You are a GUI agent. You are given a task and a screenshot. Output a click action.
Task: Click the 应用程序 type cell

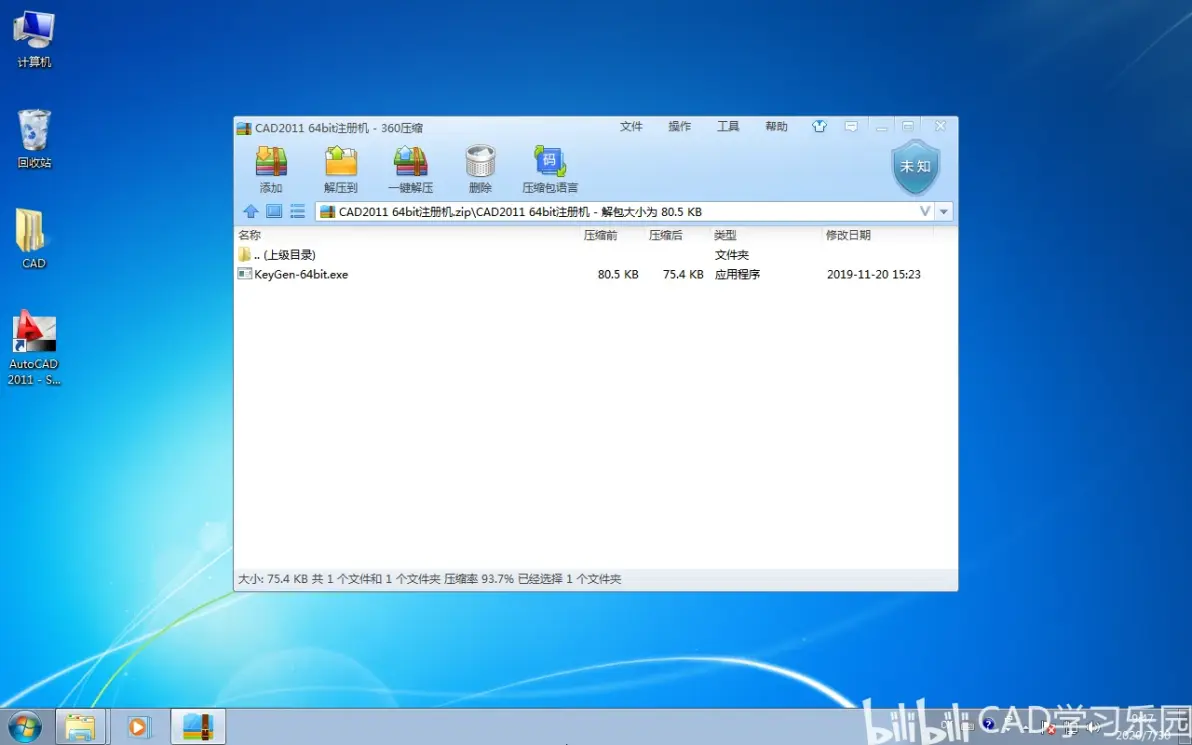[x=737, y=274]
